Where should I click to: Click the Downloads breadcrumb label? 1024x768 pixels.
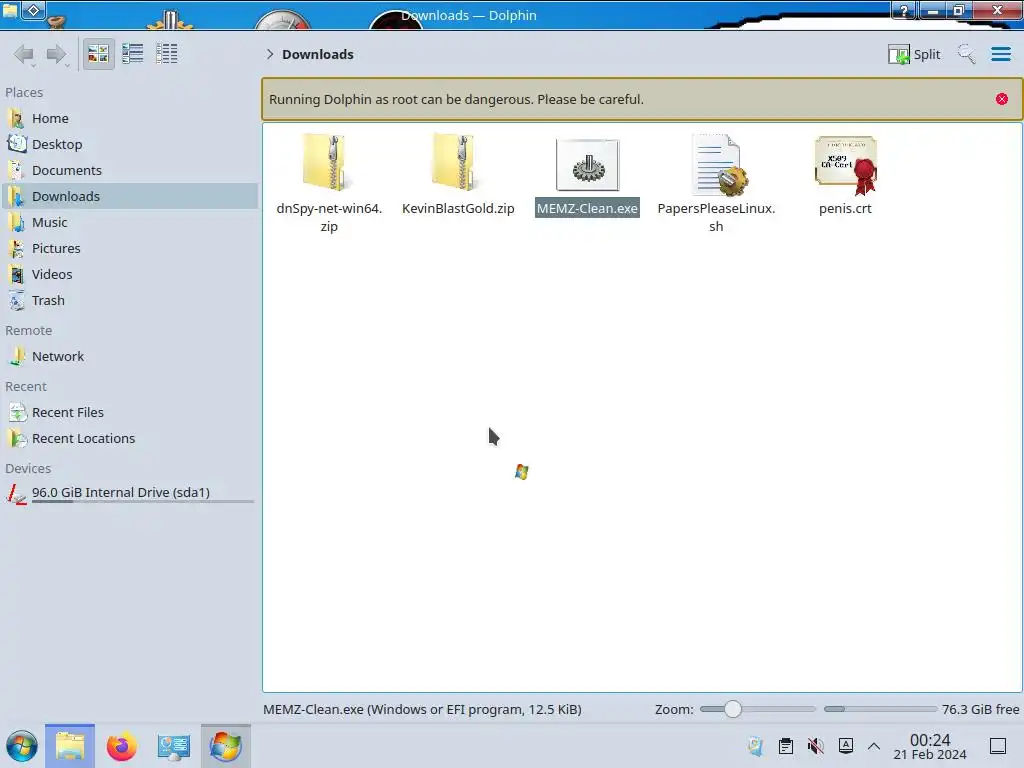tap(317, 54)
